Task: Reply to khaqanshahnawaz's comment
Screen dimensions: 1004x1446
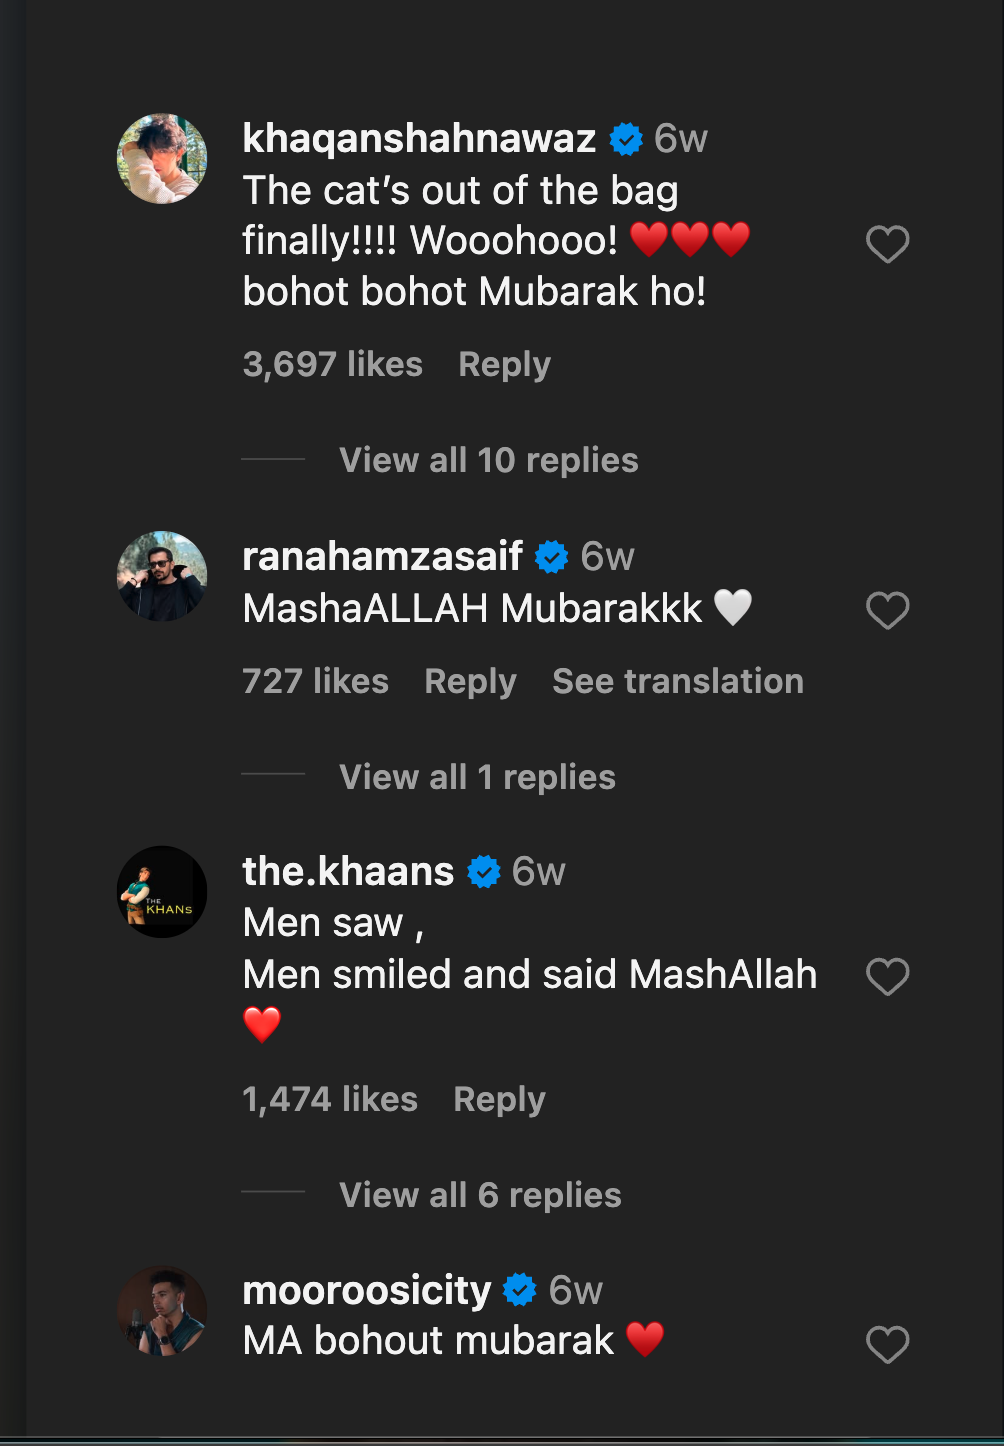Action: 504,364
